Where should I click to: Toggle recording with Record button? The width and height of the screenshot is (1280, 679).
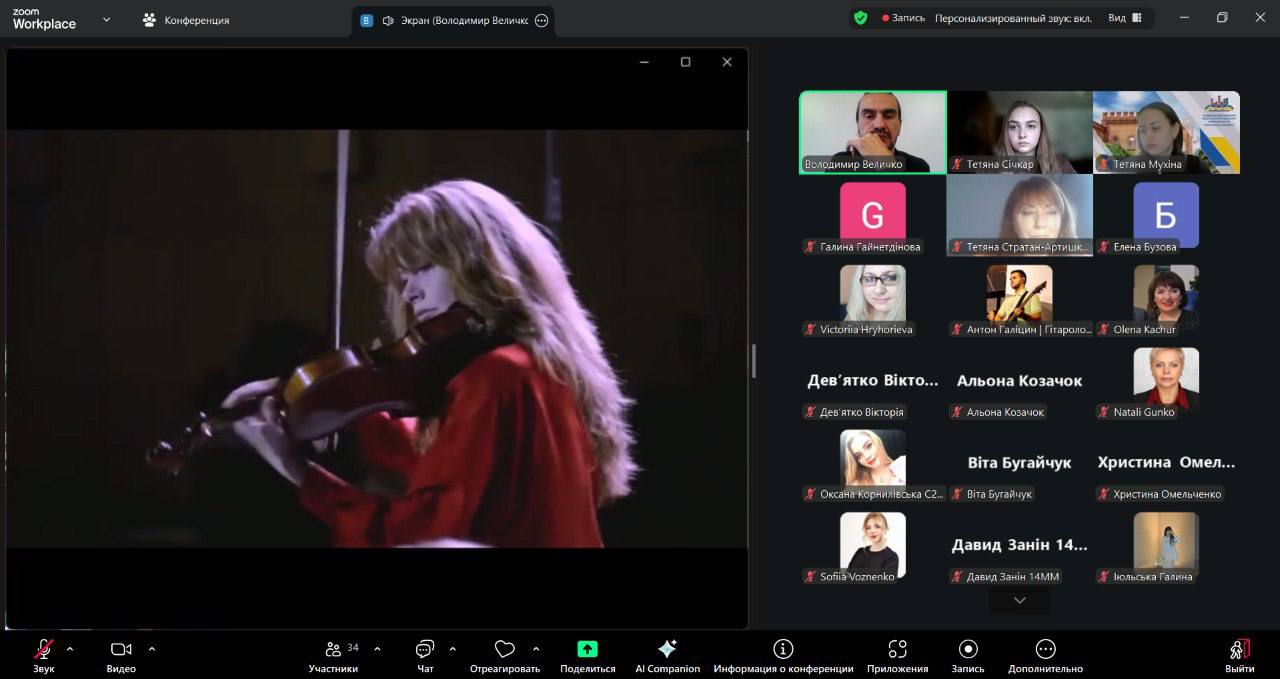point(967,650)
